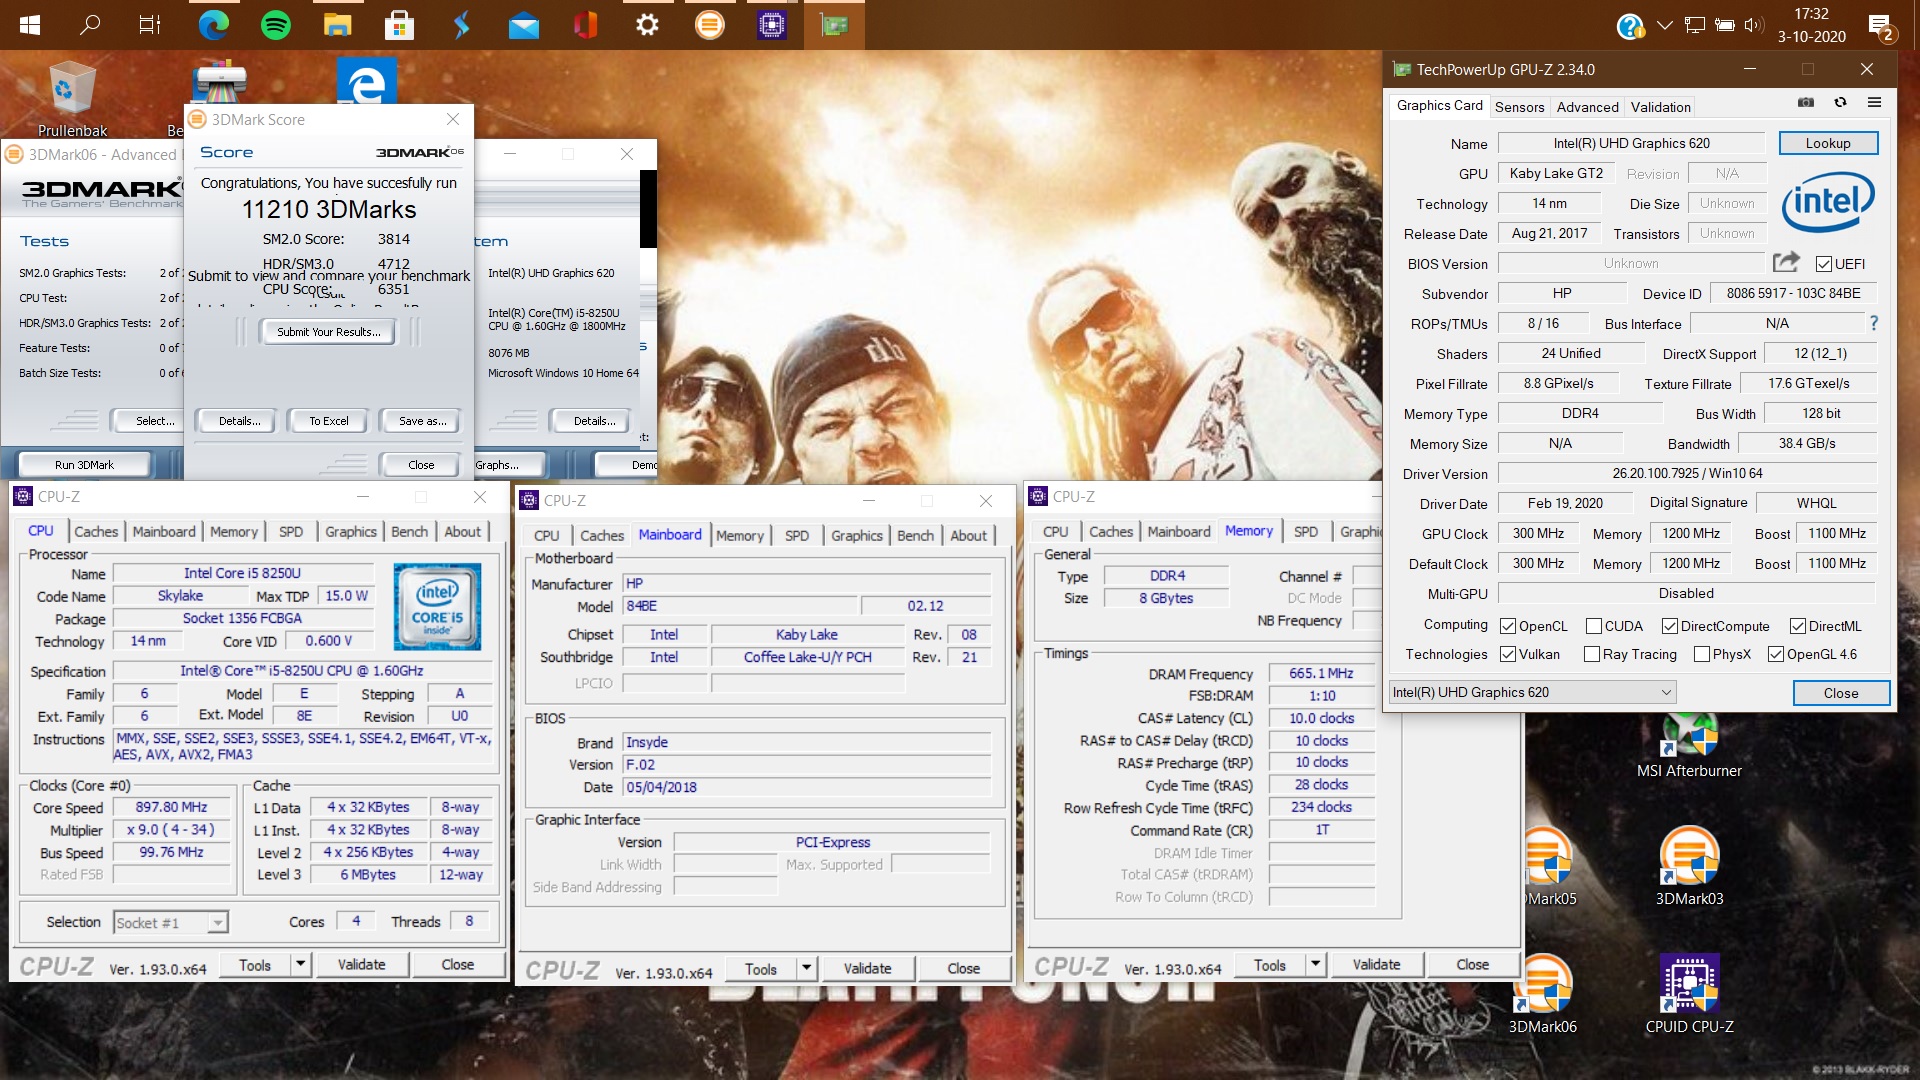Open MSI Afterburner desktop shortcut

(1689, 746)
